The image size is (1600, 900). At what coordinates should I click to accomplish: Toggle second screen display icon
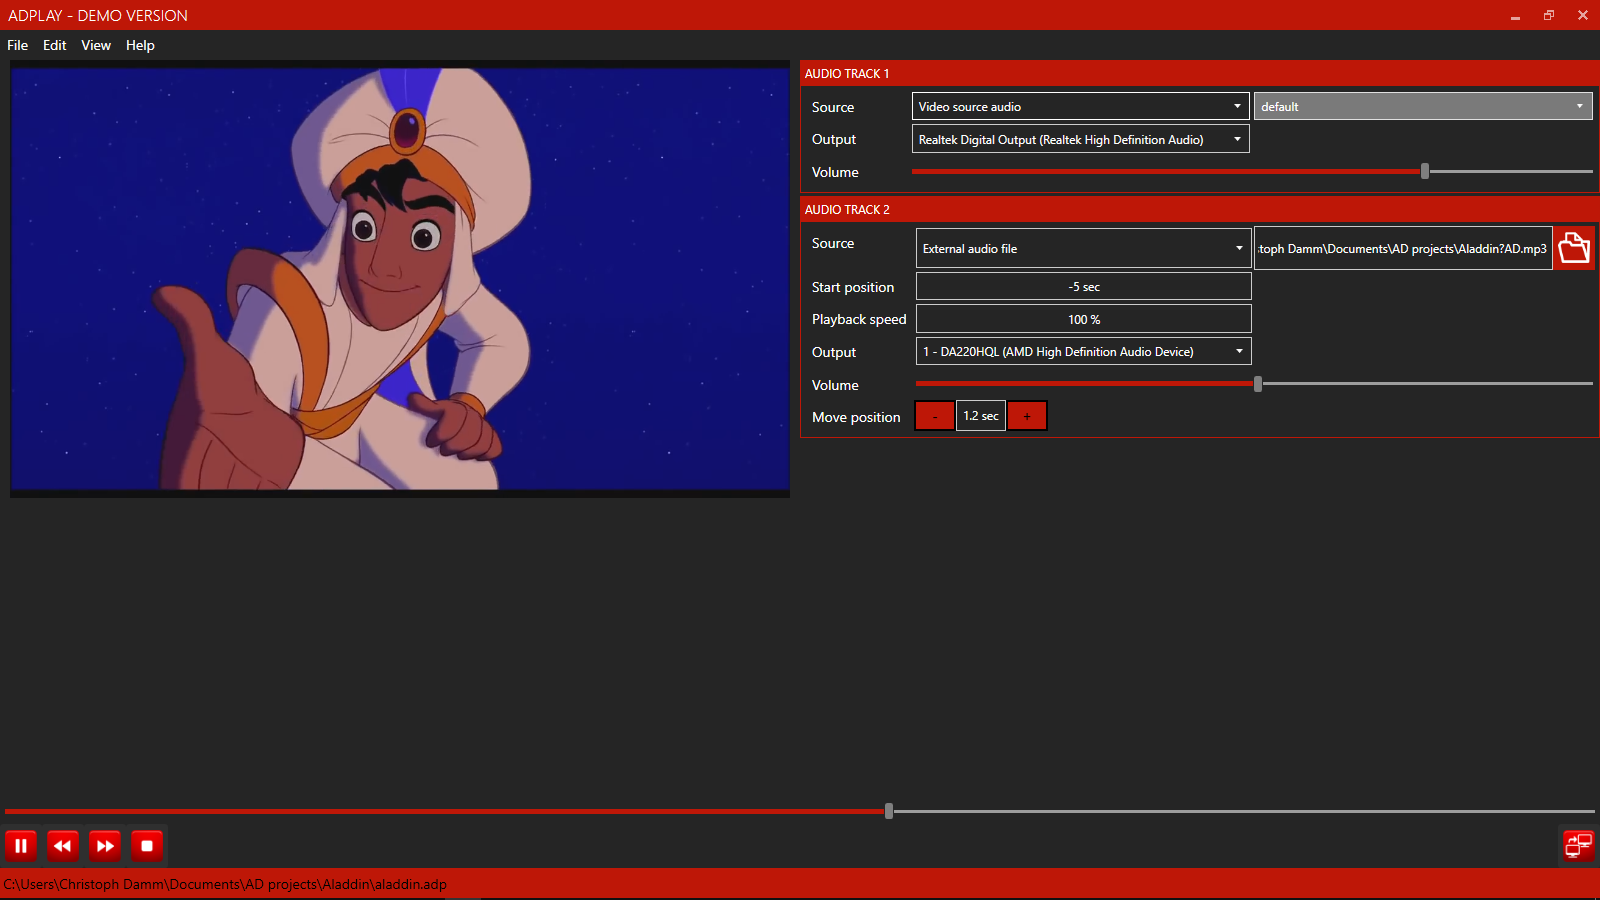click(x=1579, y=845)
